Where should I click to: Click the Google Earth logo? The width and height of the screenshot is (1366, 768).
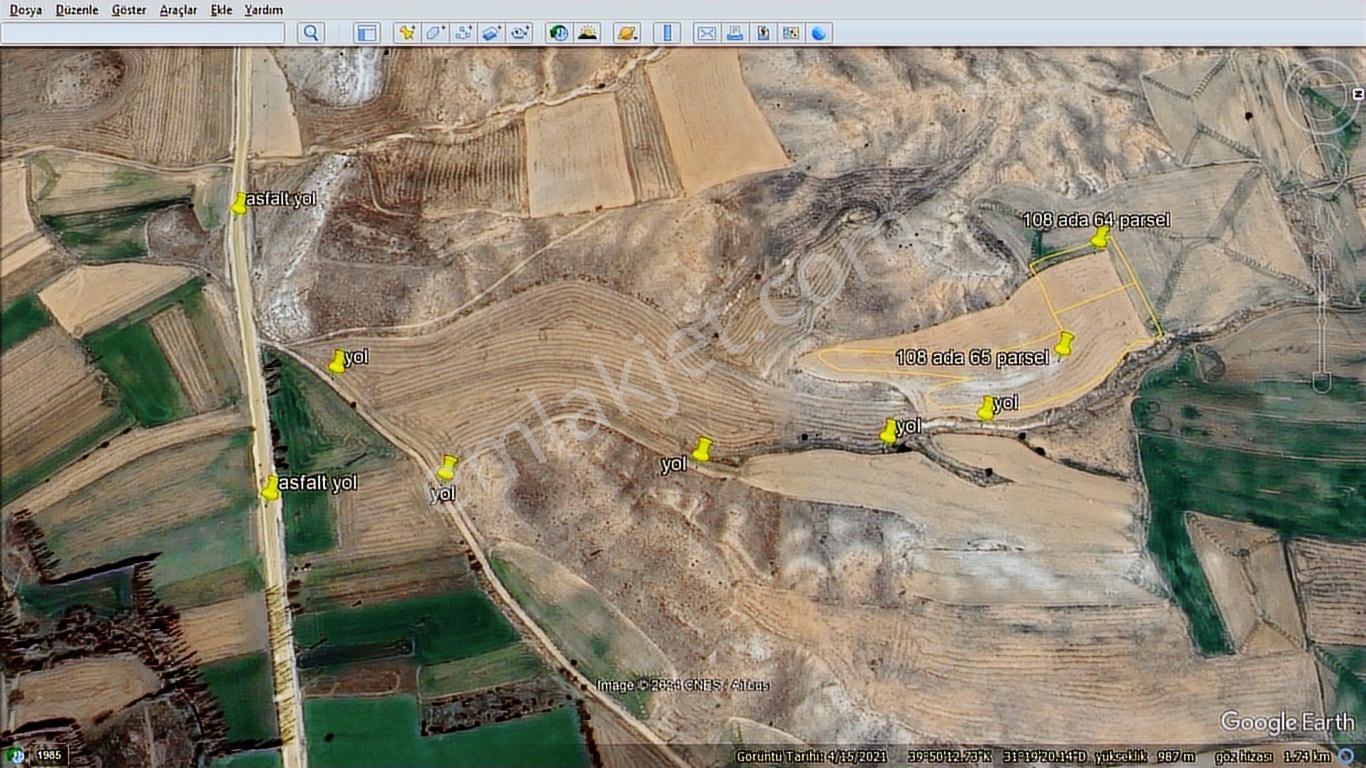pos(1287,721)
